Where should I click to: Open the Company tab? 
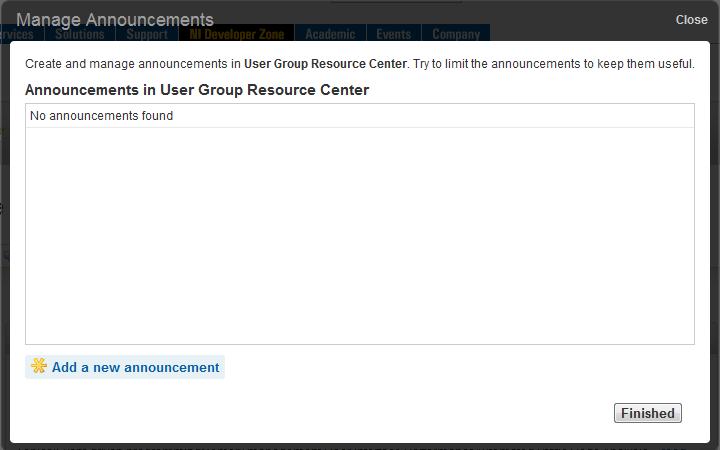(x=456, y=35)
